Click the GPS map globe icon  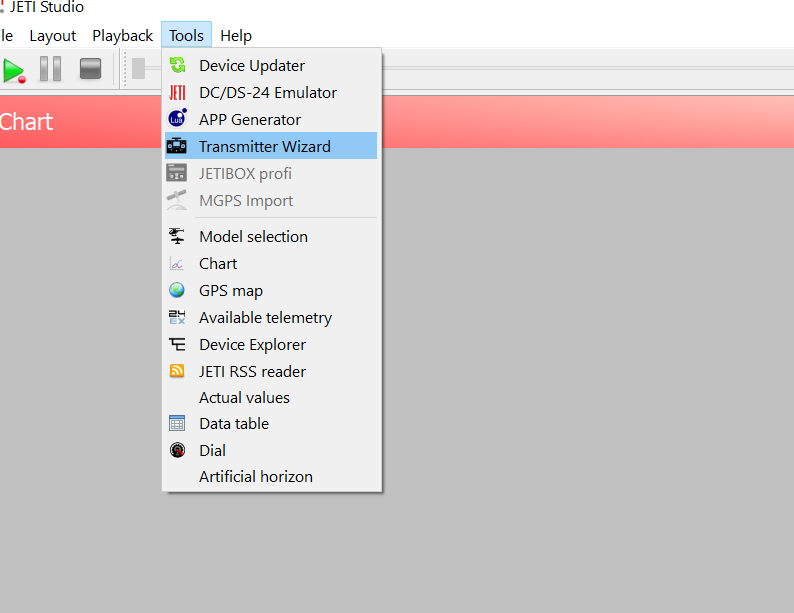(177, 290)
